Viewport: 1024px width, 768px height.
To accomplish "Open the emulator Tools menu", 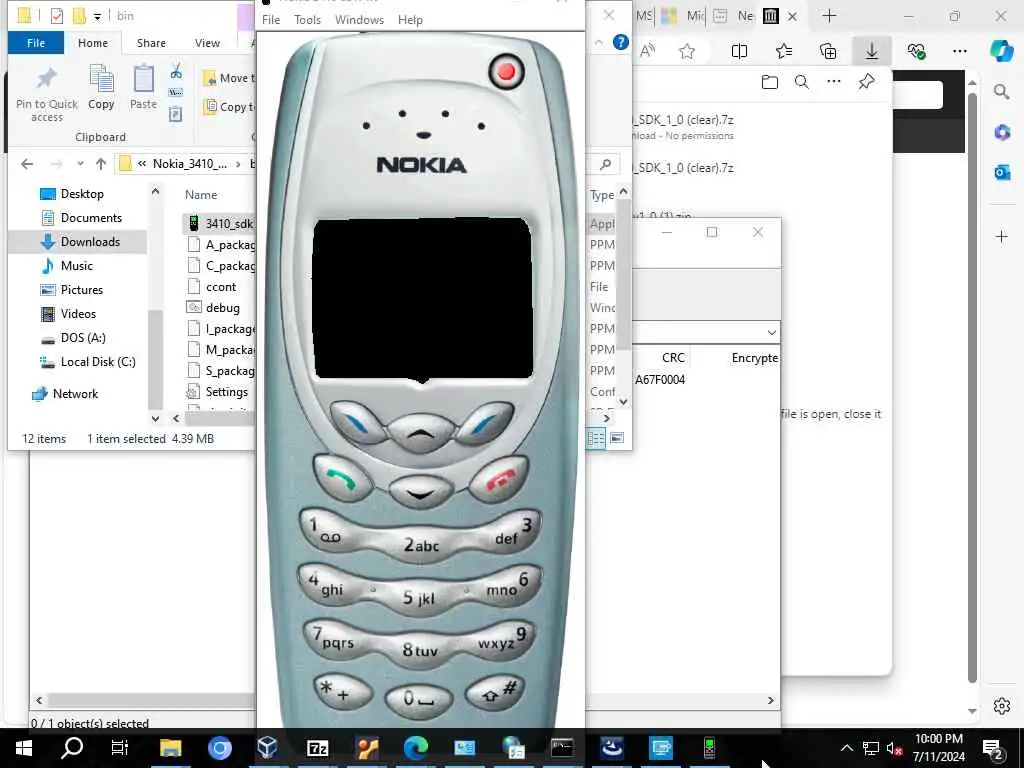I will 308,20.
